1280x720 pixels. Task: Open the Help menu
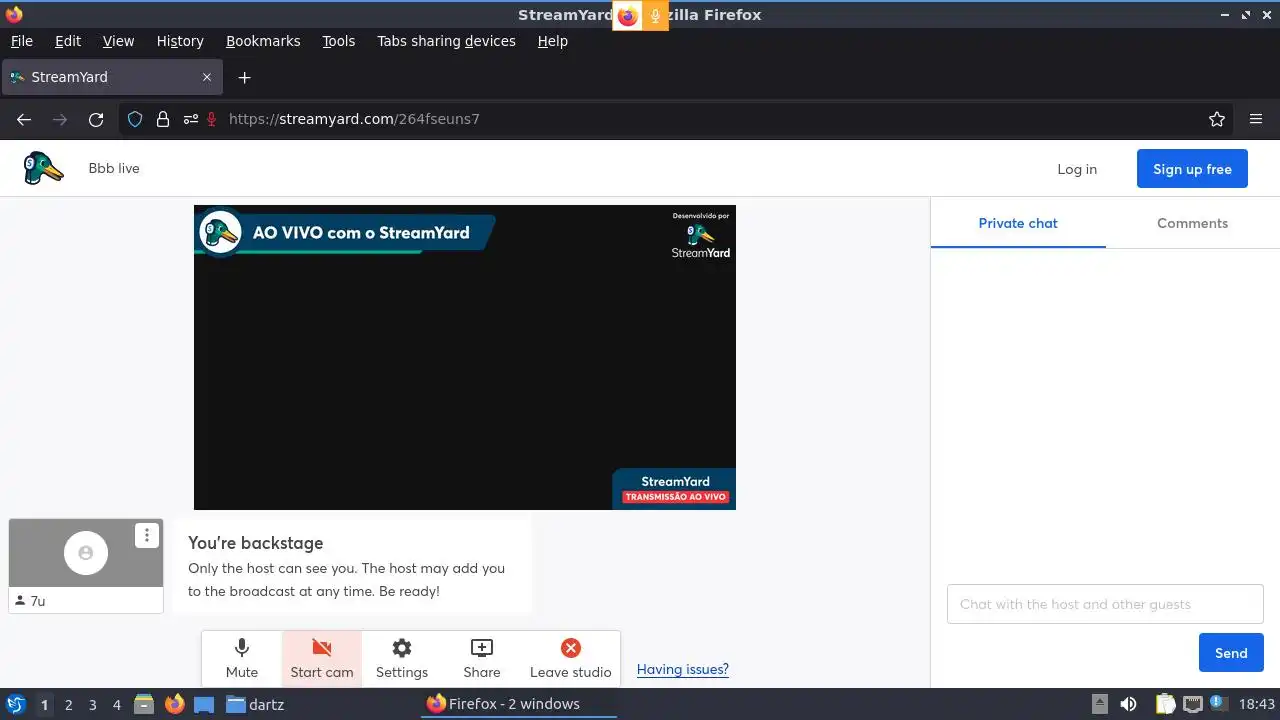[x=552, y=41]
